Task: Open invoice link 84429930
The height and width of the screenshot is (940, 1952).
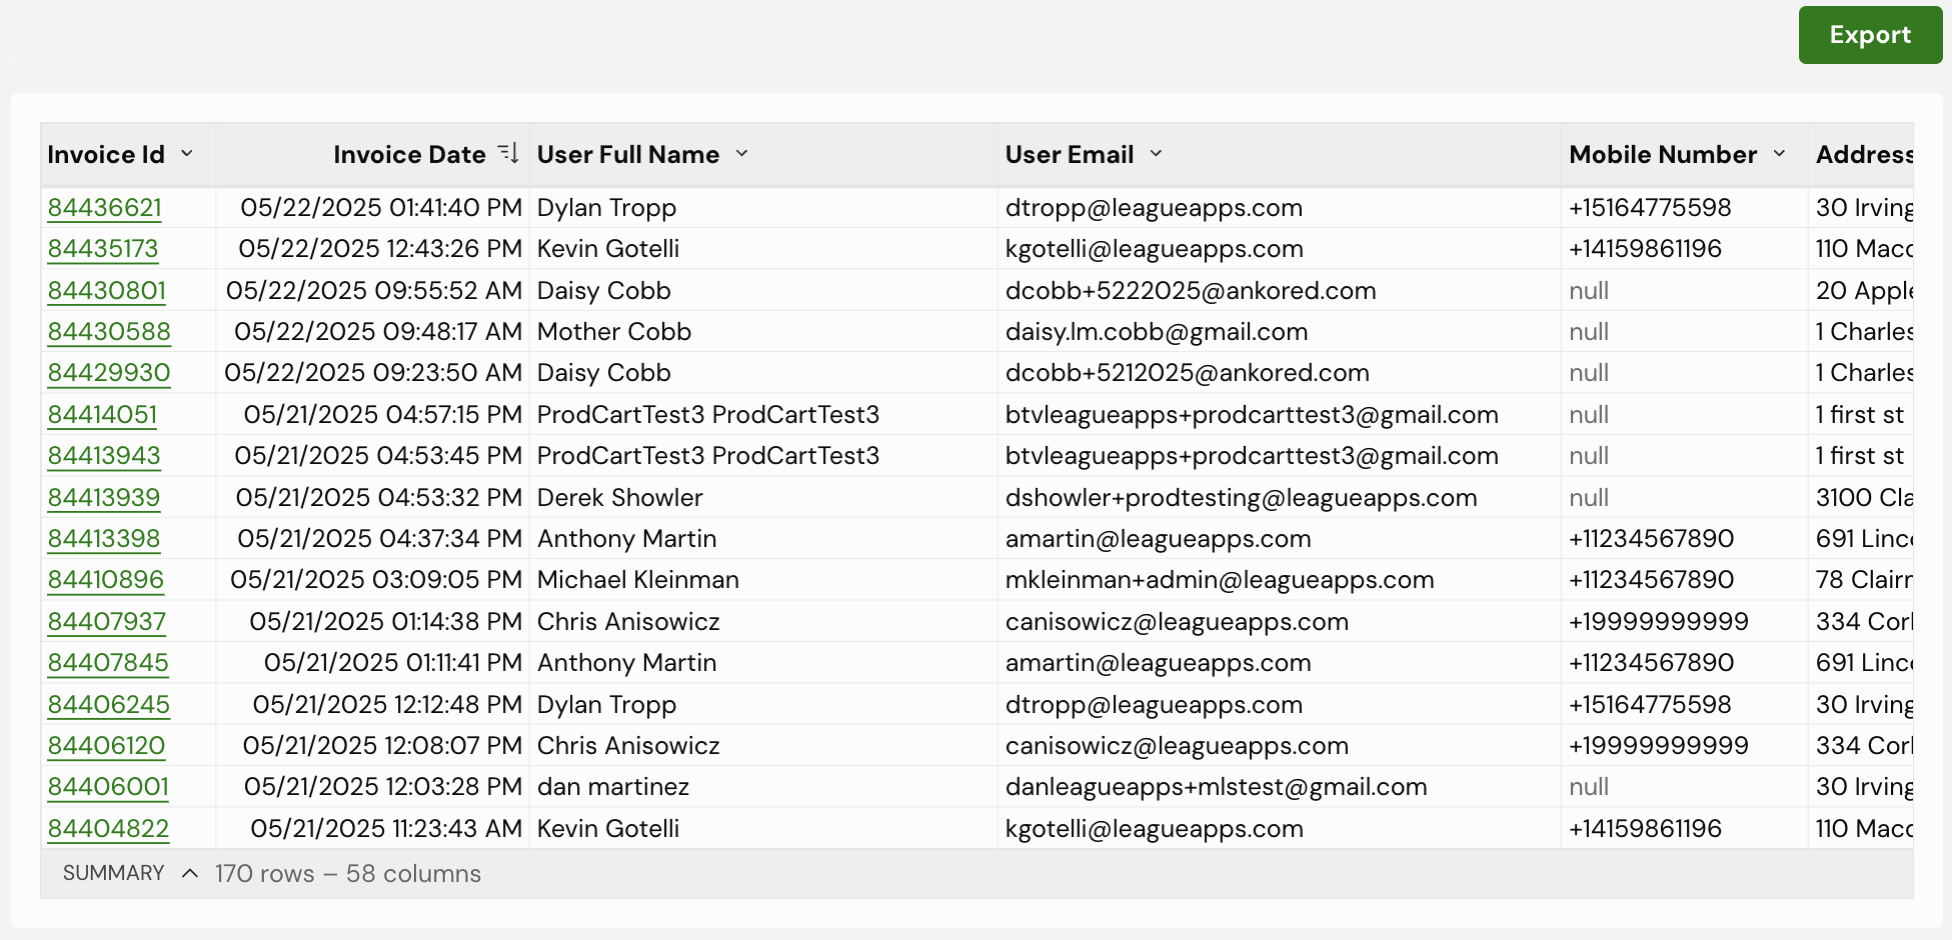Action: click(x=109, y=372)
